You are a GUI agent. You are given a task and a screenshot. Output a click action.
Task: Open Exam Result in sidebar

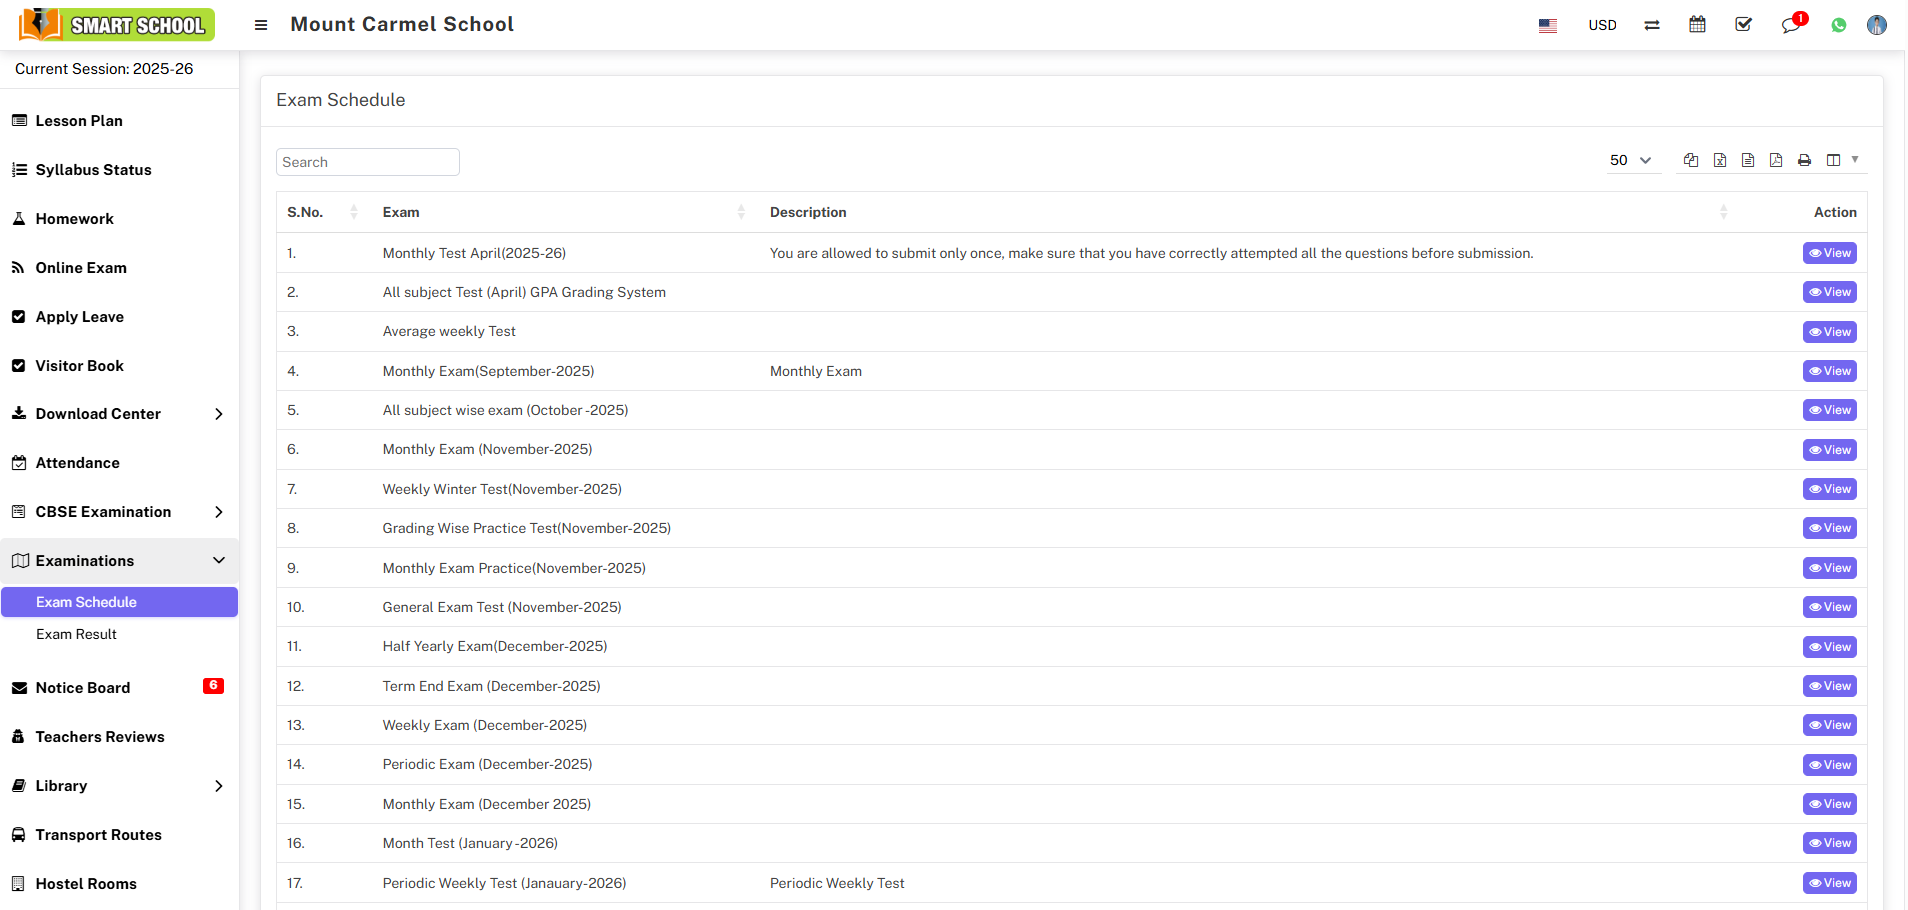click(x=77, y=634)
